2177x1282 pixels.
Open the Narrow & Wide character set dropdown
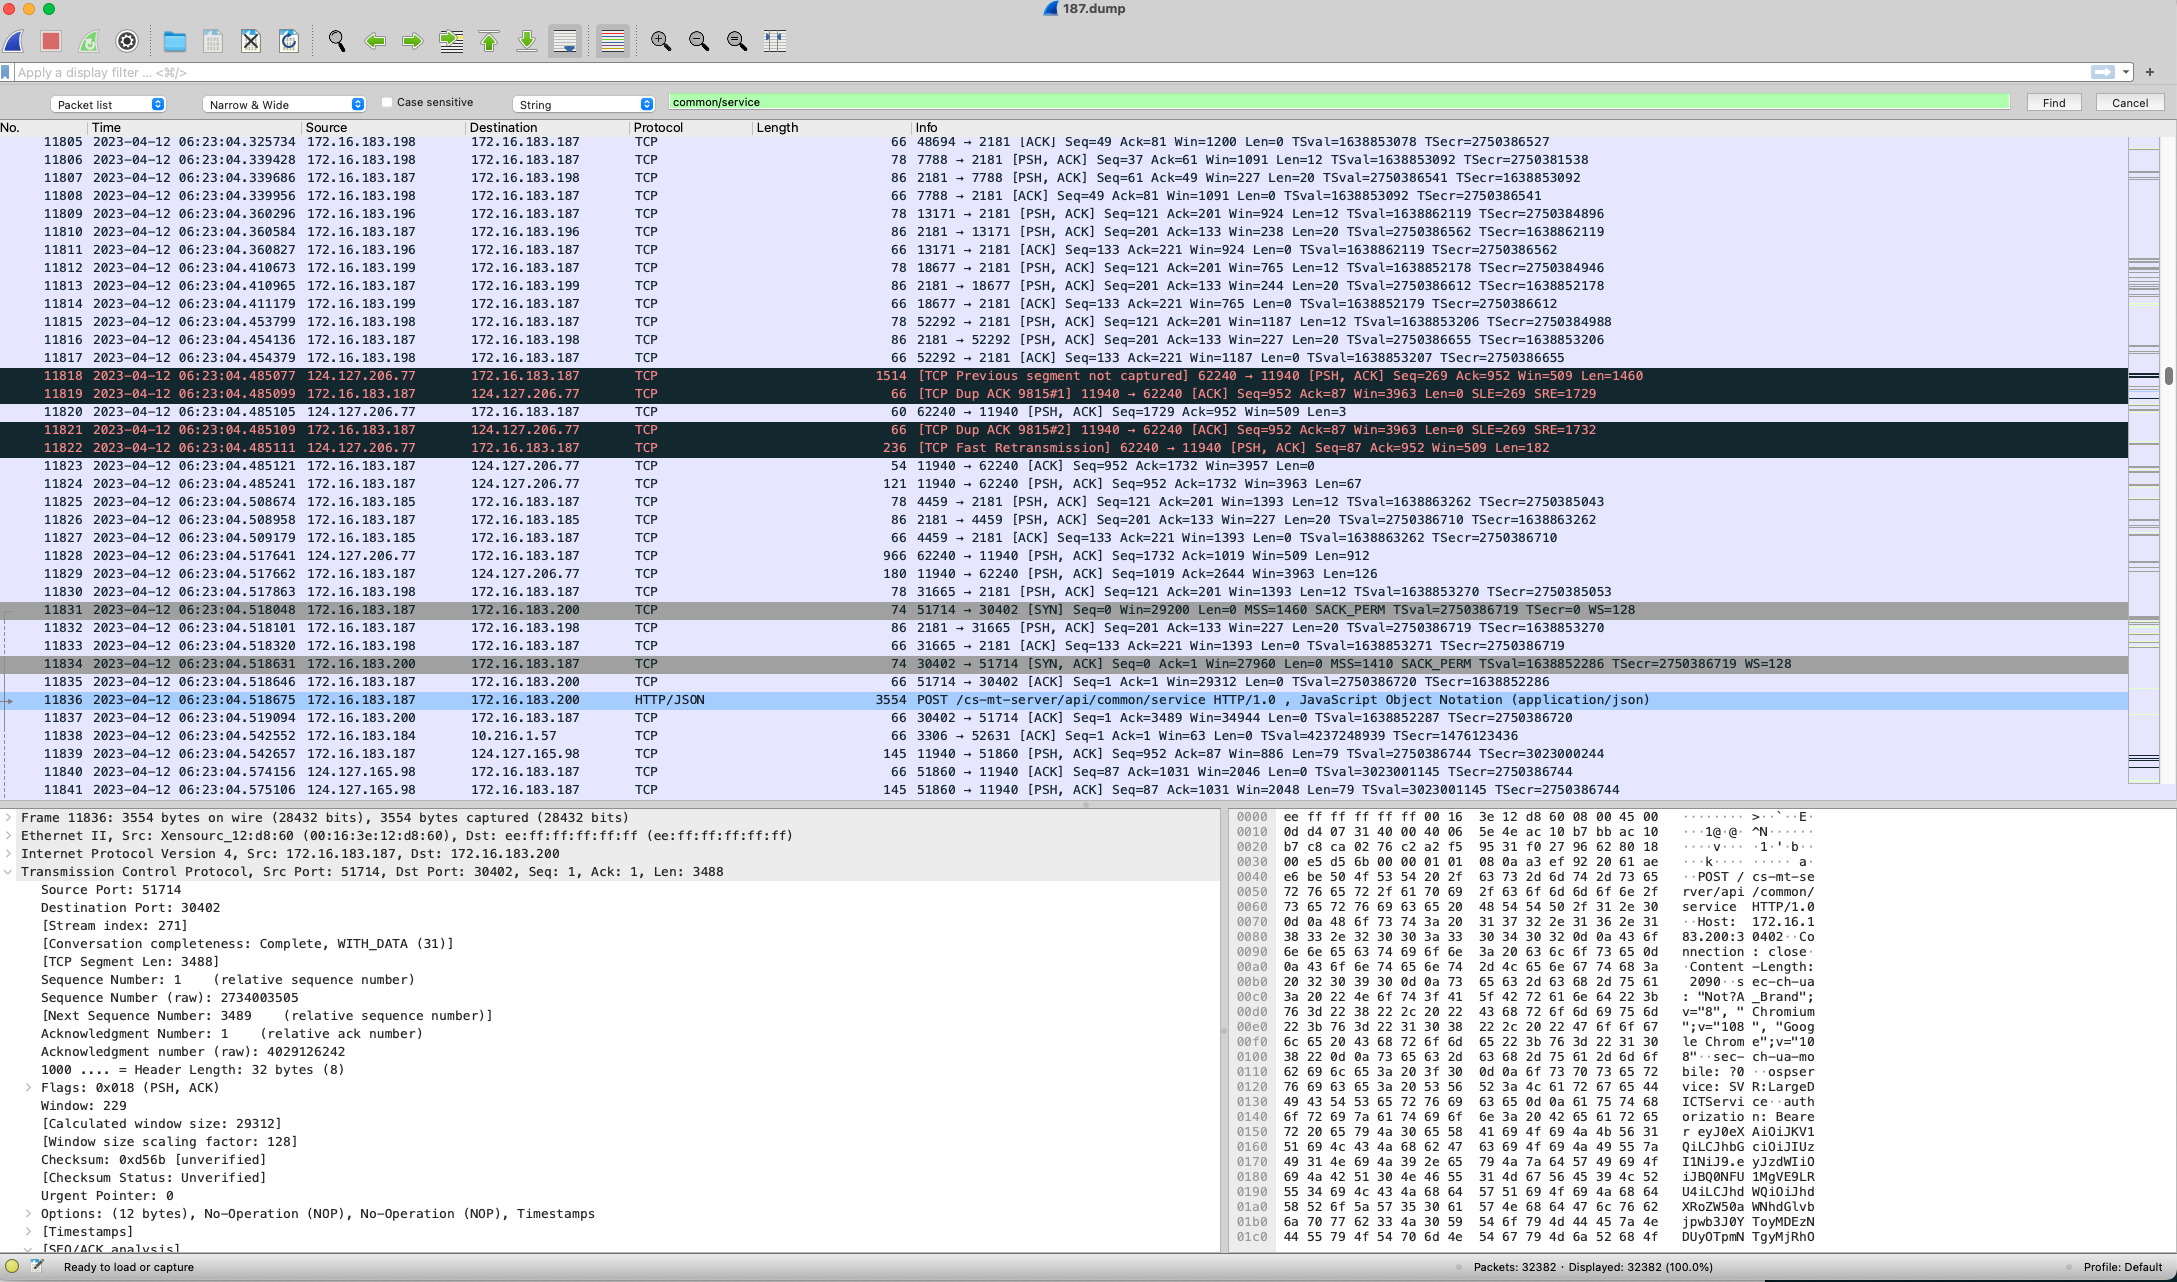pyautogui.click(x=283, y=103)
